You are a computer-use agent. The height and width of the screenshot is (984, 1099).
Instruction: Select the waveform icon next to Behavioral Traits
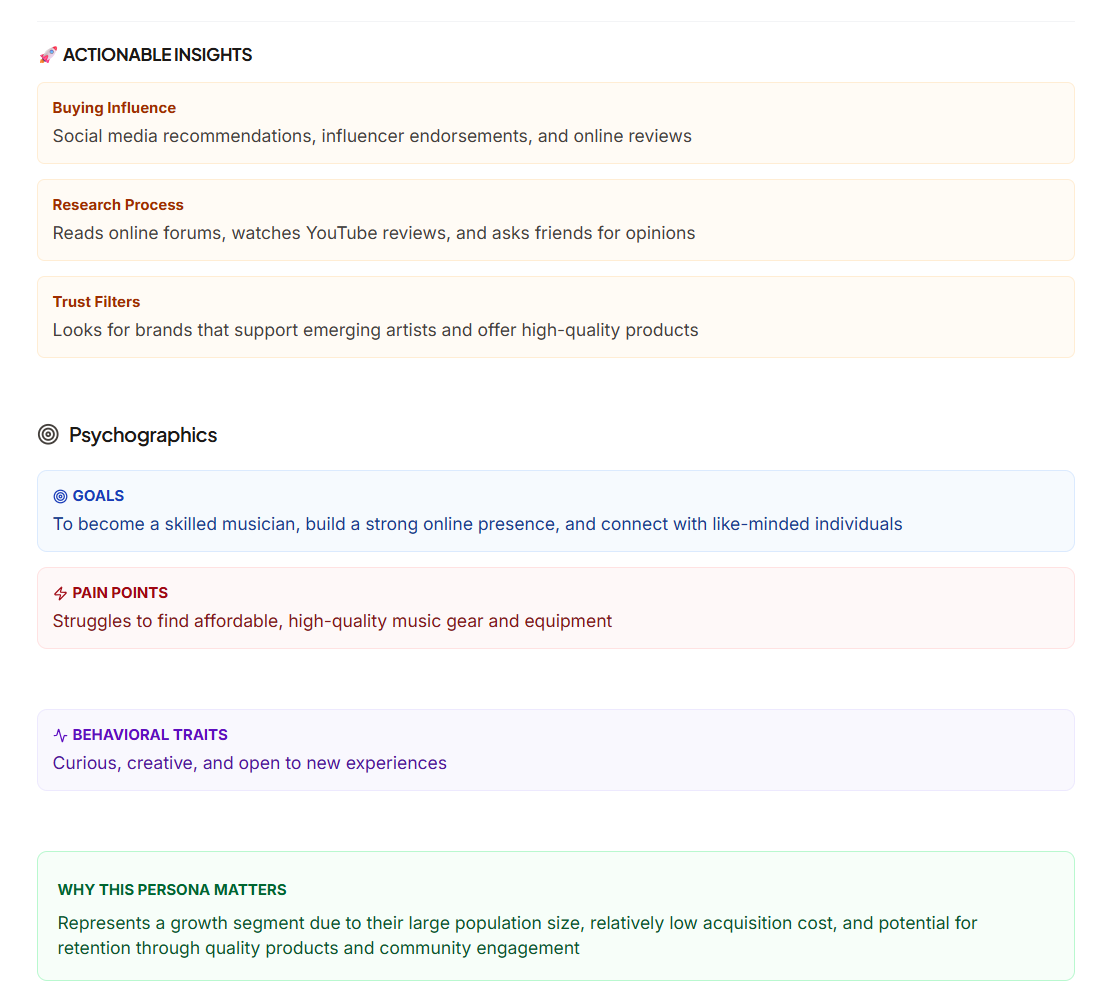60,734
